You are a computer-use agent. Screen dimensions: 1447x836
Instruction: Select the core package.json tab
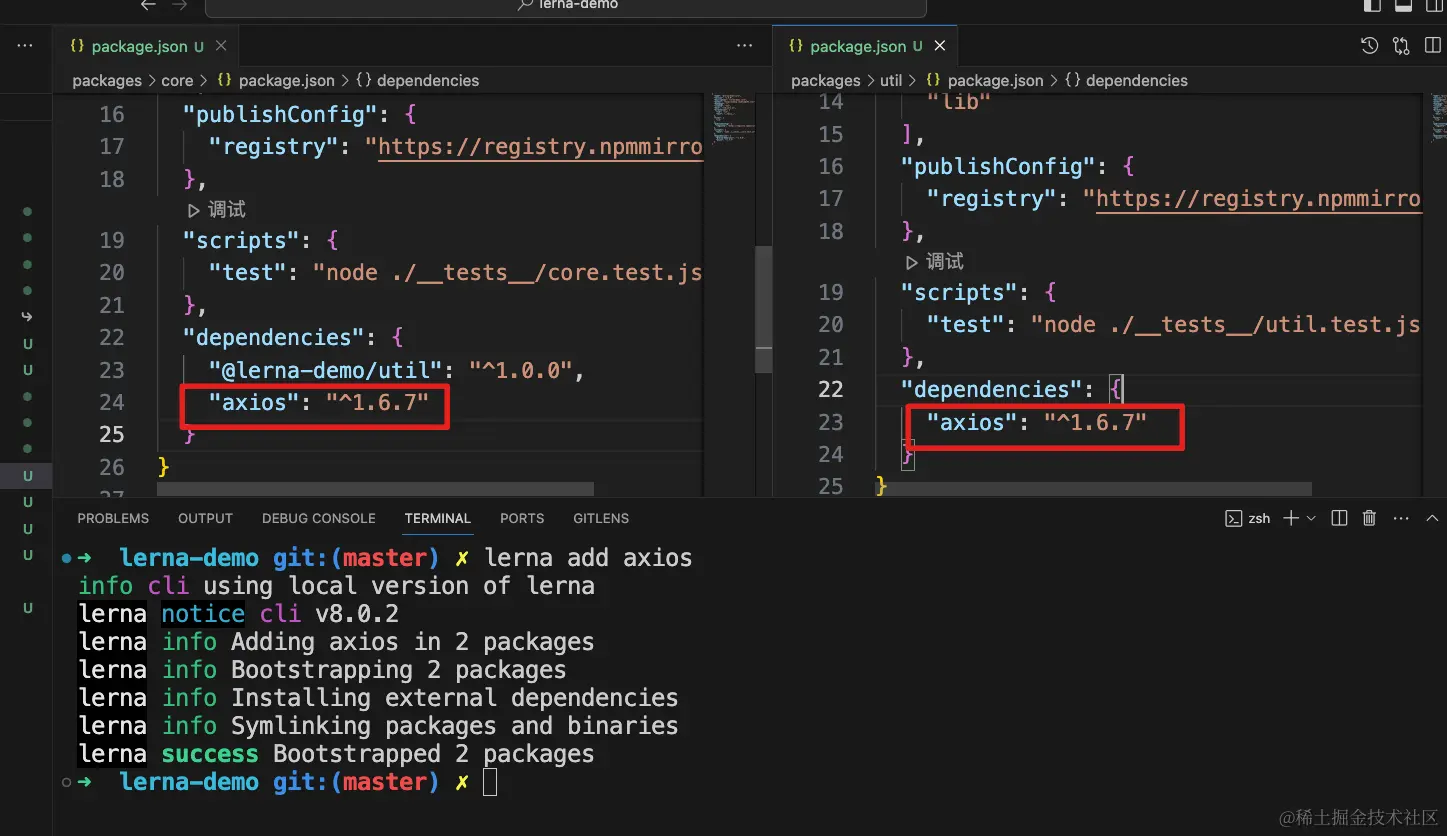coord(137,47)
